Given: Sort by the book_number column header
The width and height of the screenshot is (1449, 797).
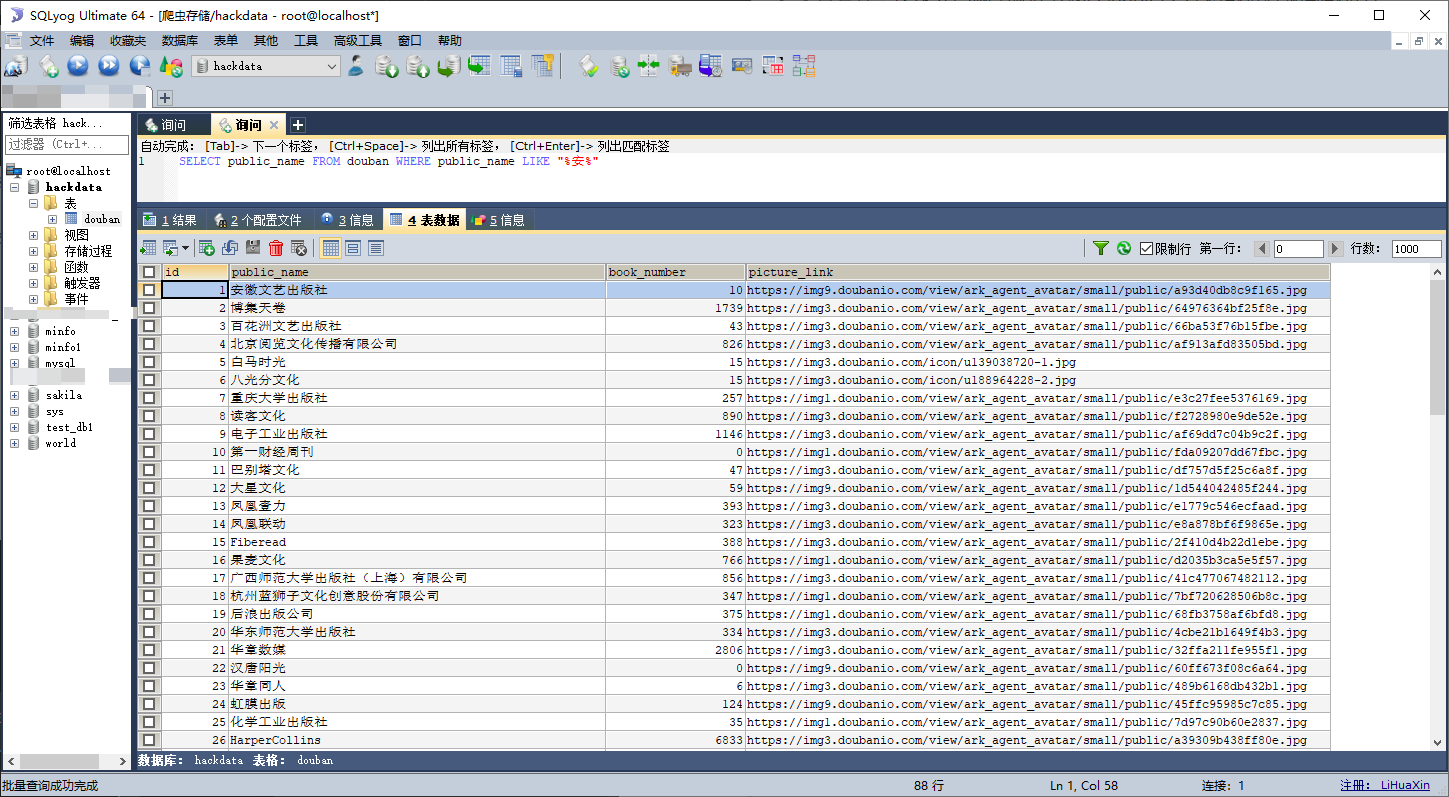Looking at the screenshot, I should [x=676, y=272].
